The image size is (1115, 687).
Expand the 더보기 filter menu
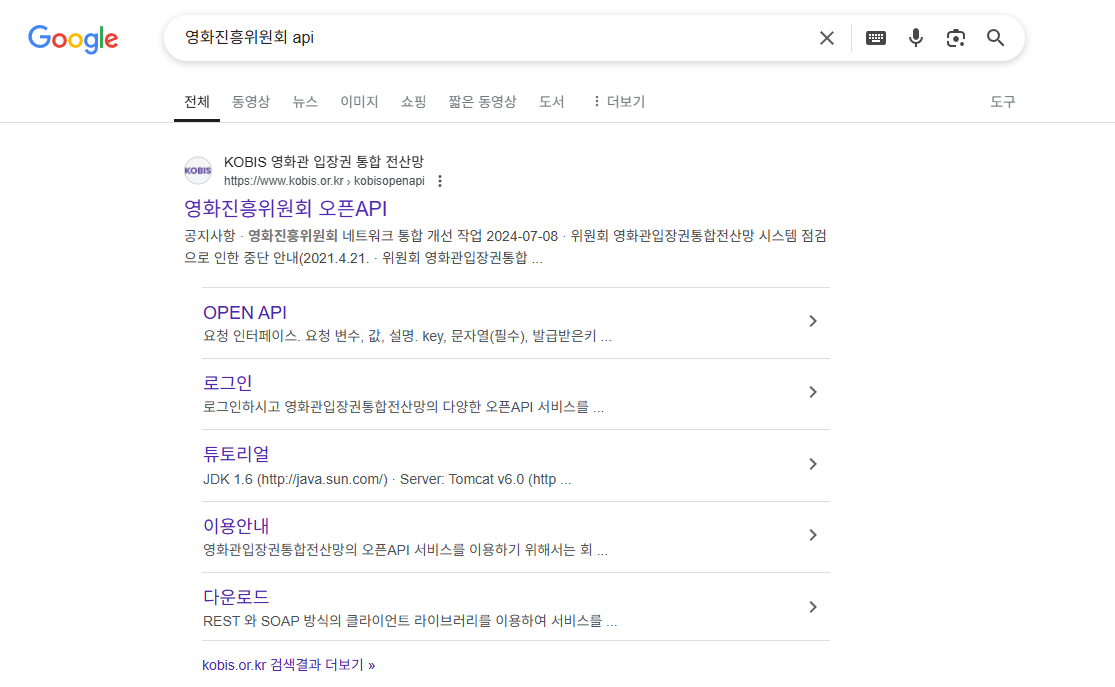(x=619, y=102)
